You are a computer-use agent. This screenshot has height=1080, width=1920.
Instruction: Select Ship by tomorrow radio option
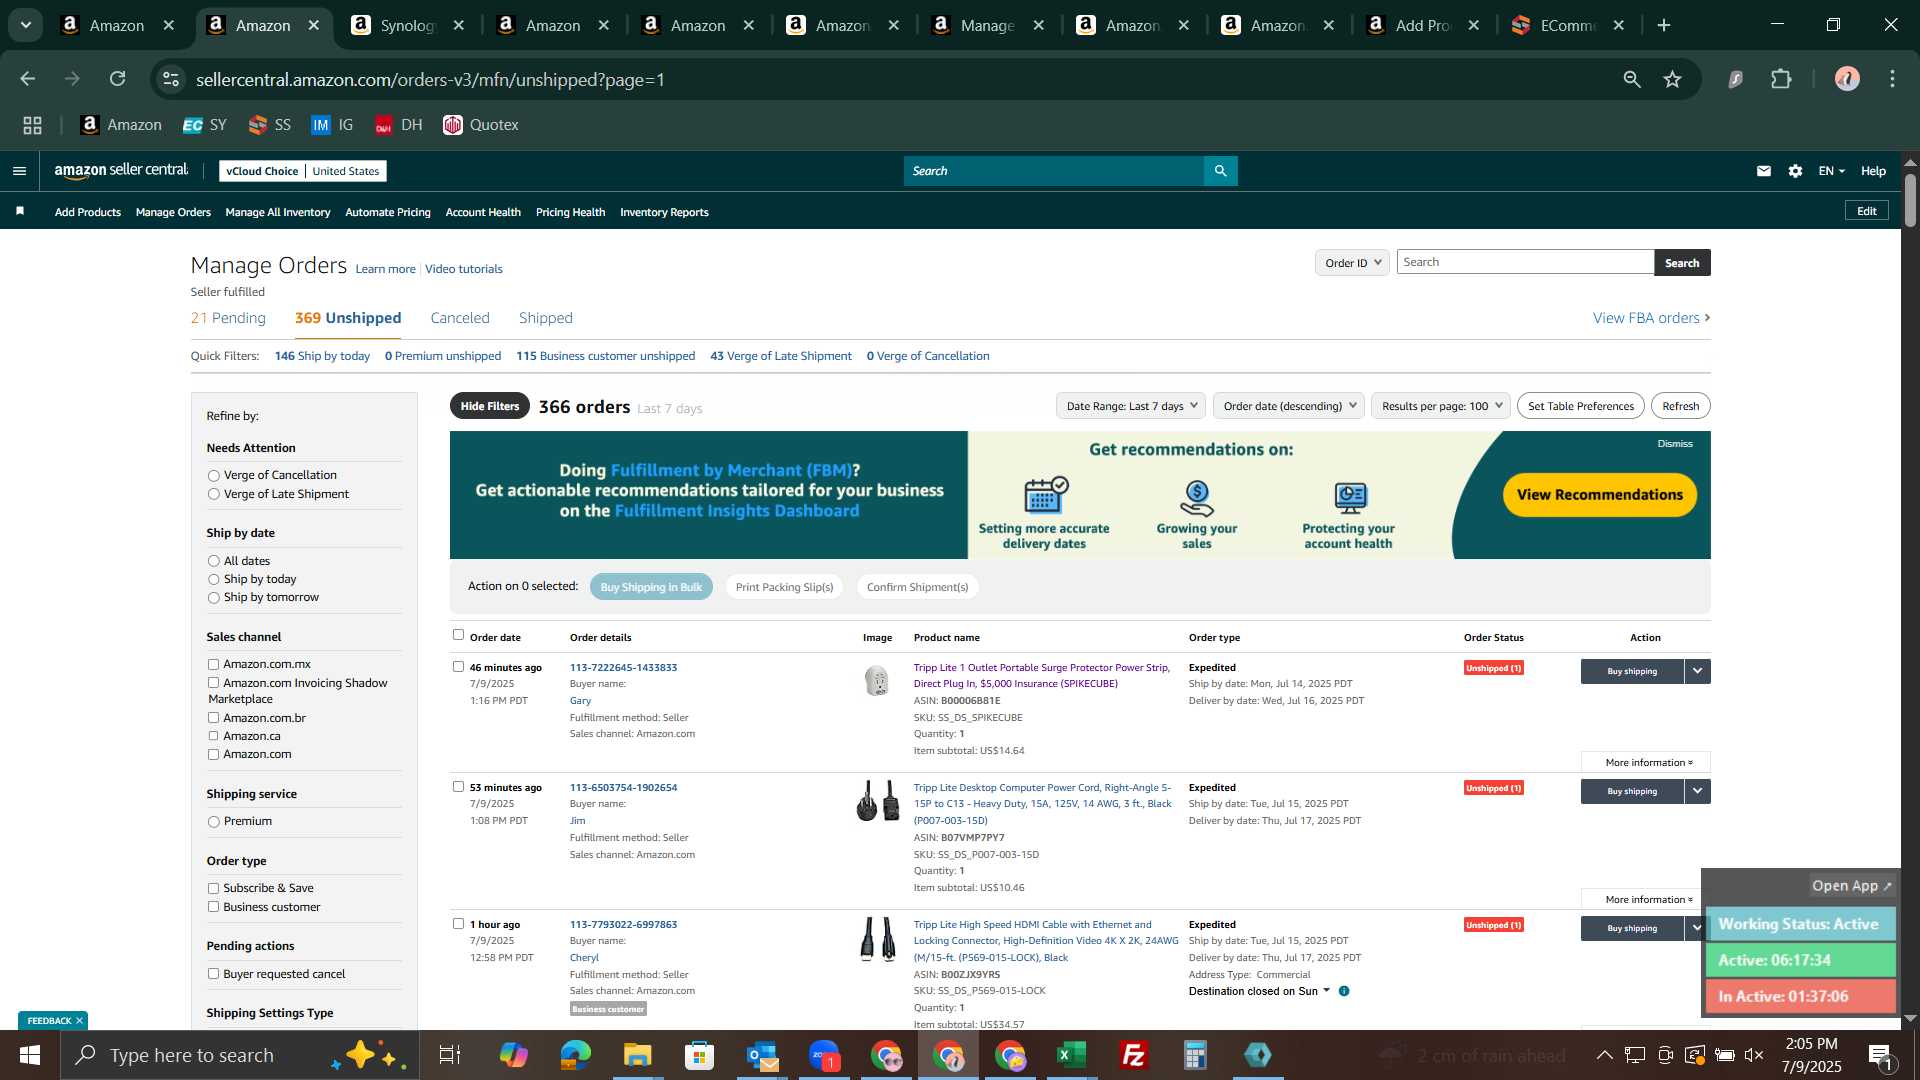click(213, 598)
